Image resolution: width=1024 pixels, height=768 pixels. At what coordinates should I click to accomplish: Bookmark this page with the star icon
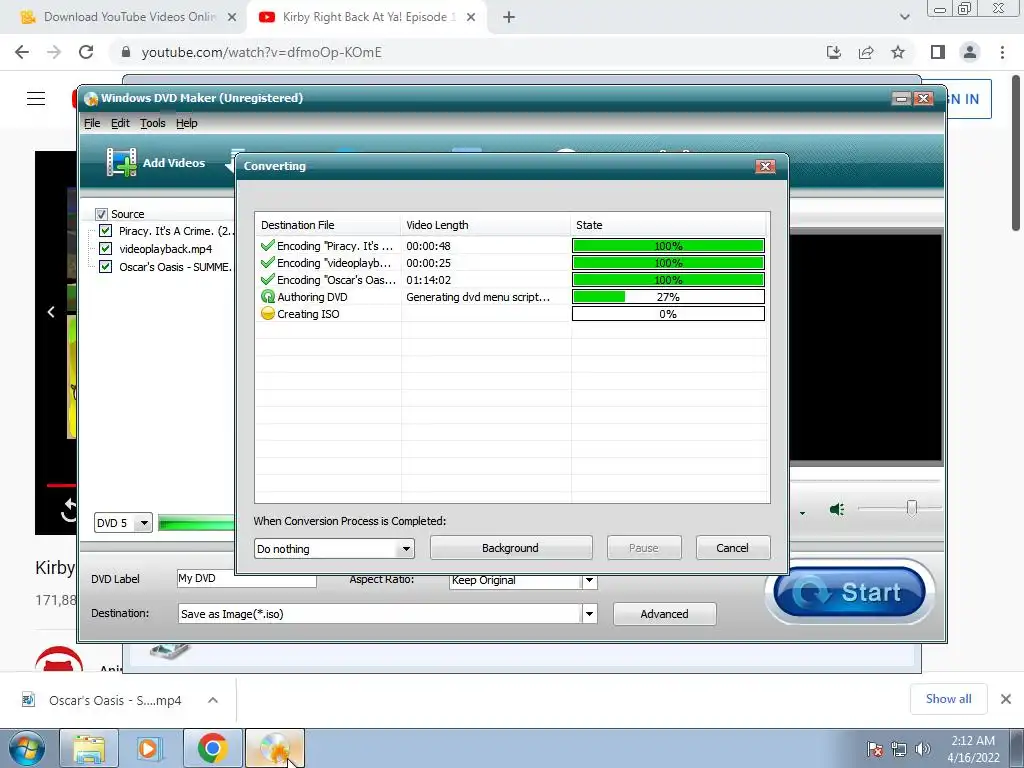[x=898, y=52]
